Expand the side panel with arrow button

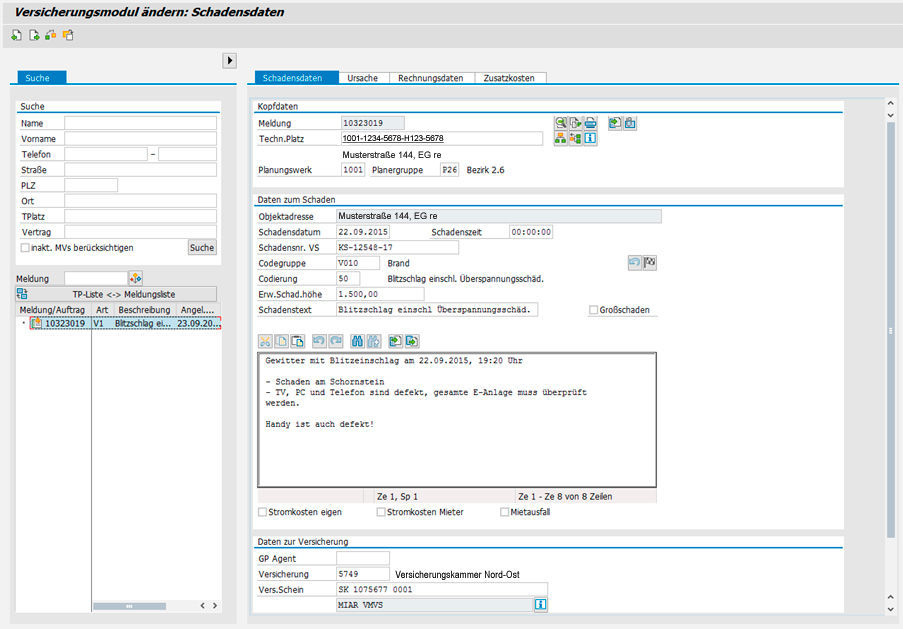[x=229, y=60]
